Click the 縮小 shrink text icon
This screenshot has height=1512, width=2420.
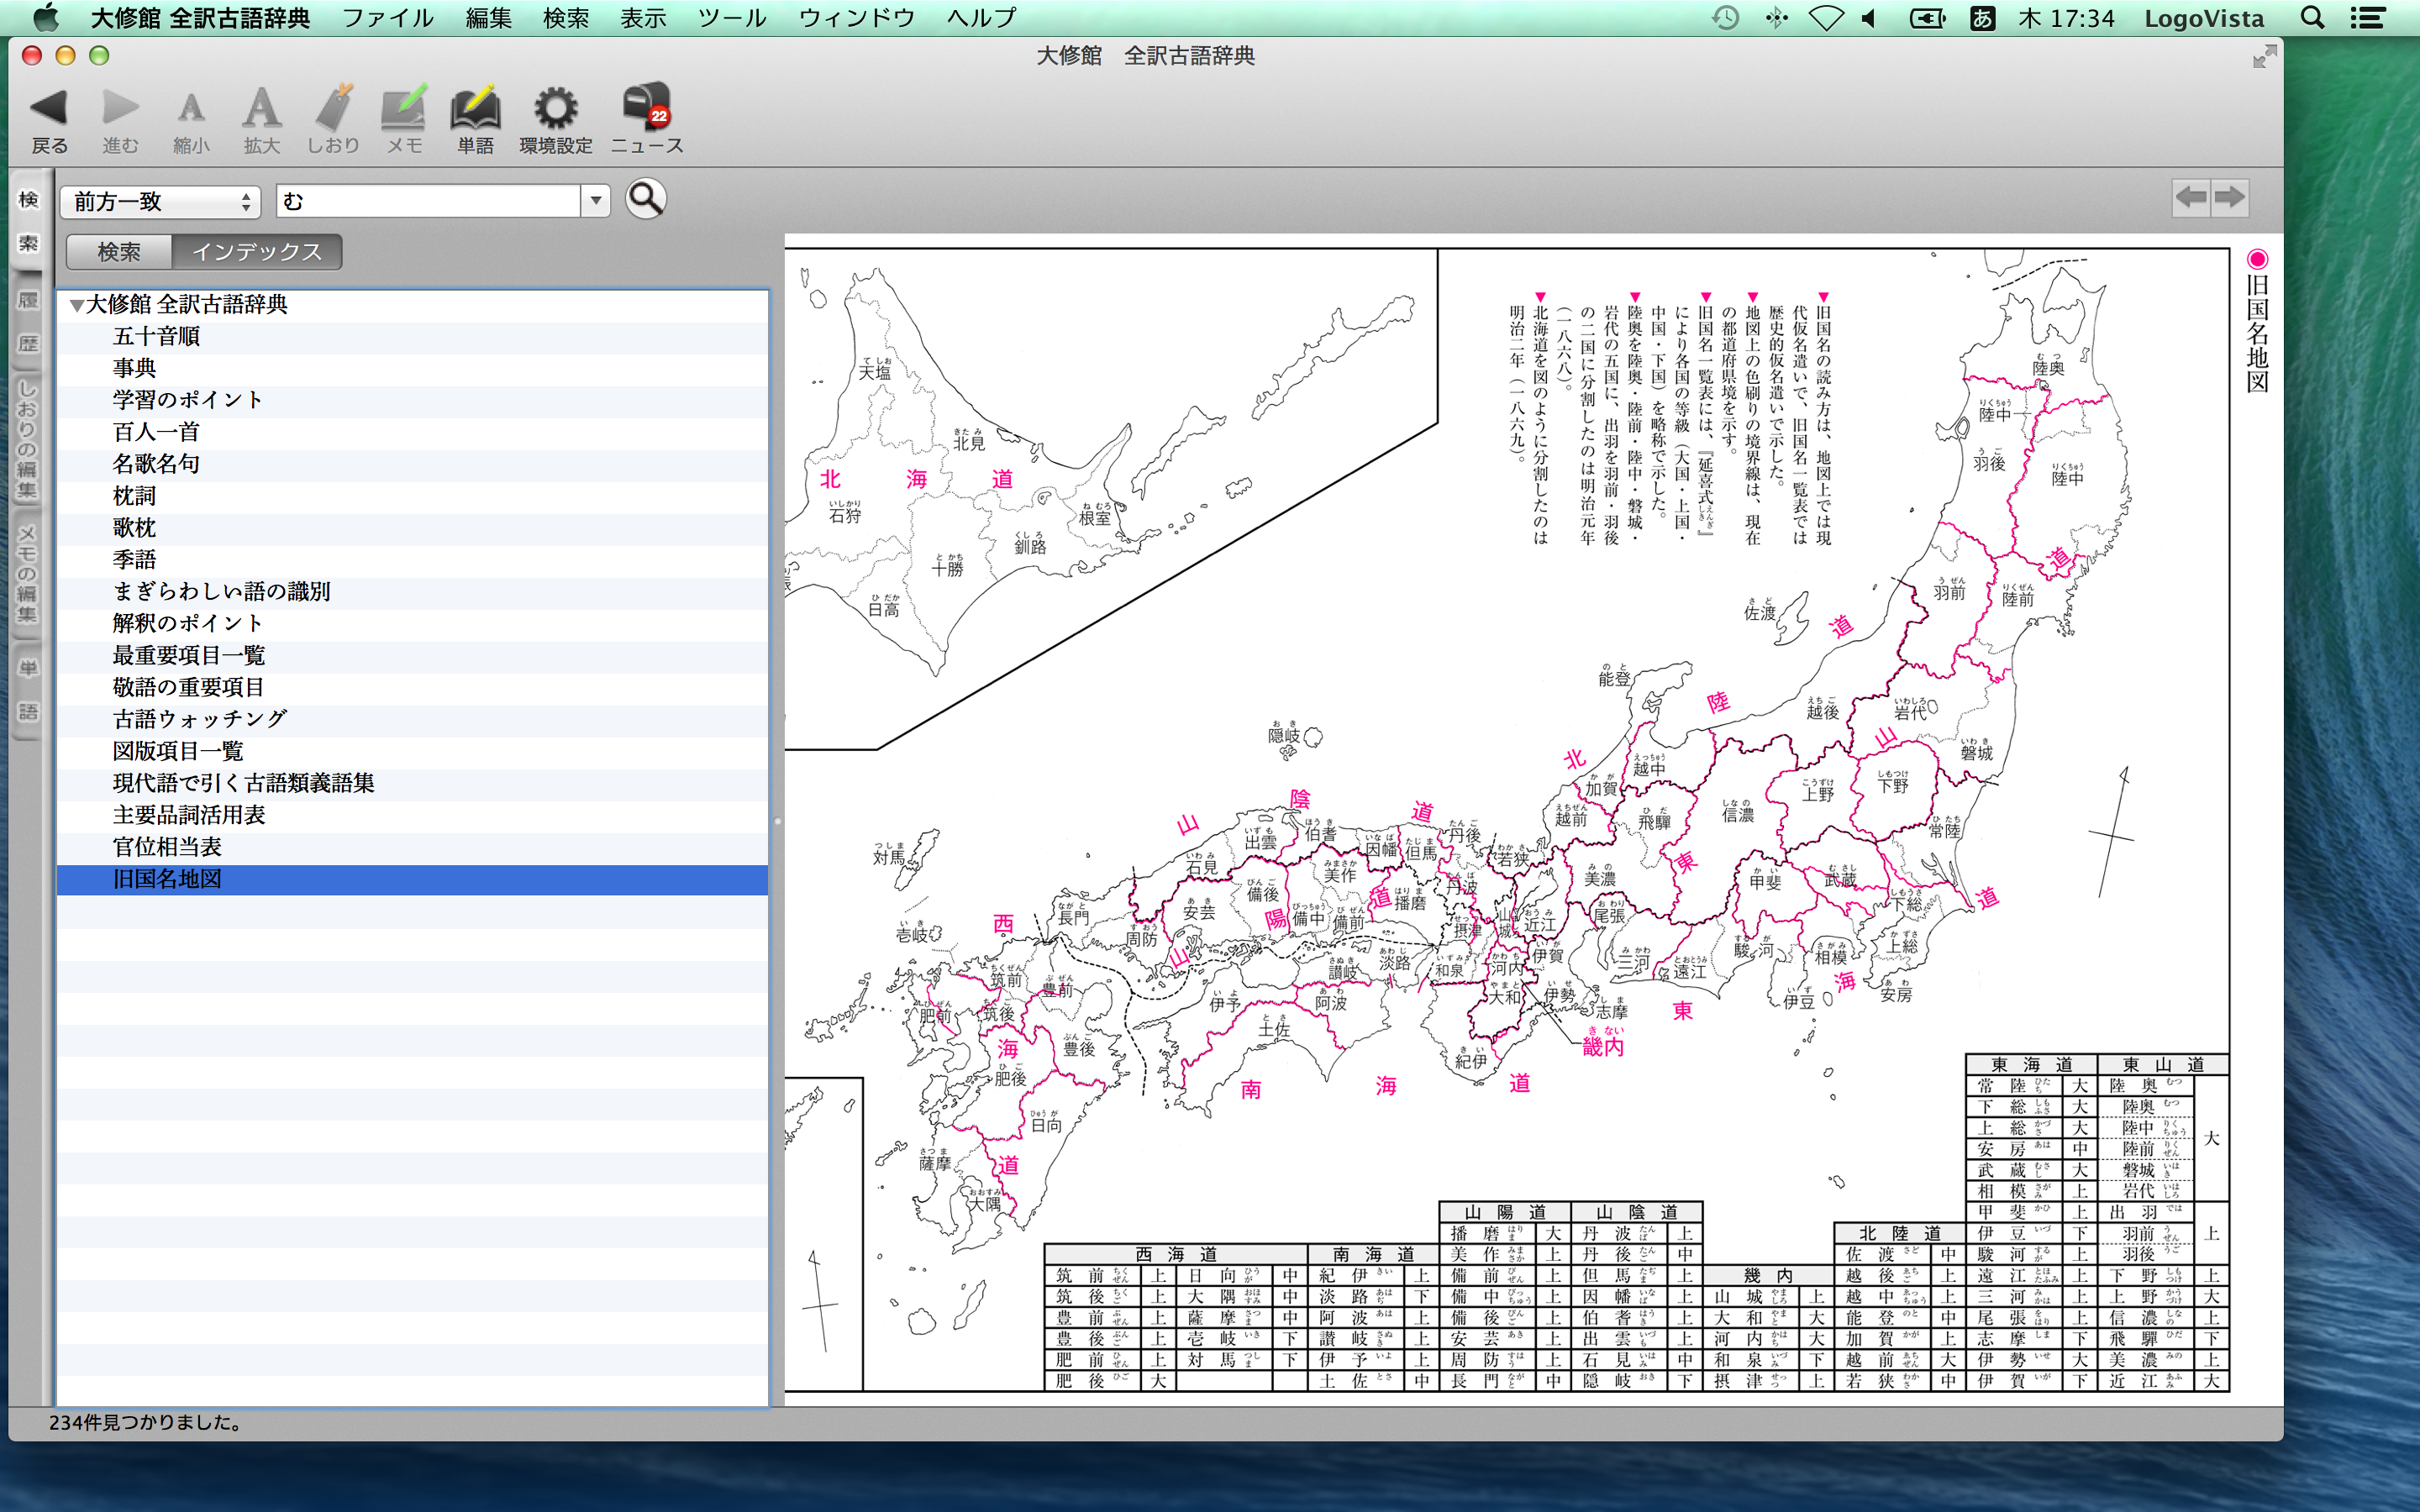(190, 108)
